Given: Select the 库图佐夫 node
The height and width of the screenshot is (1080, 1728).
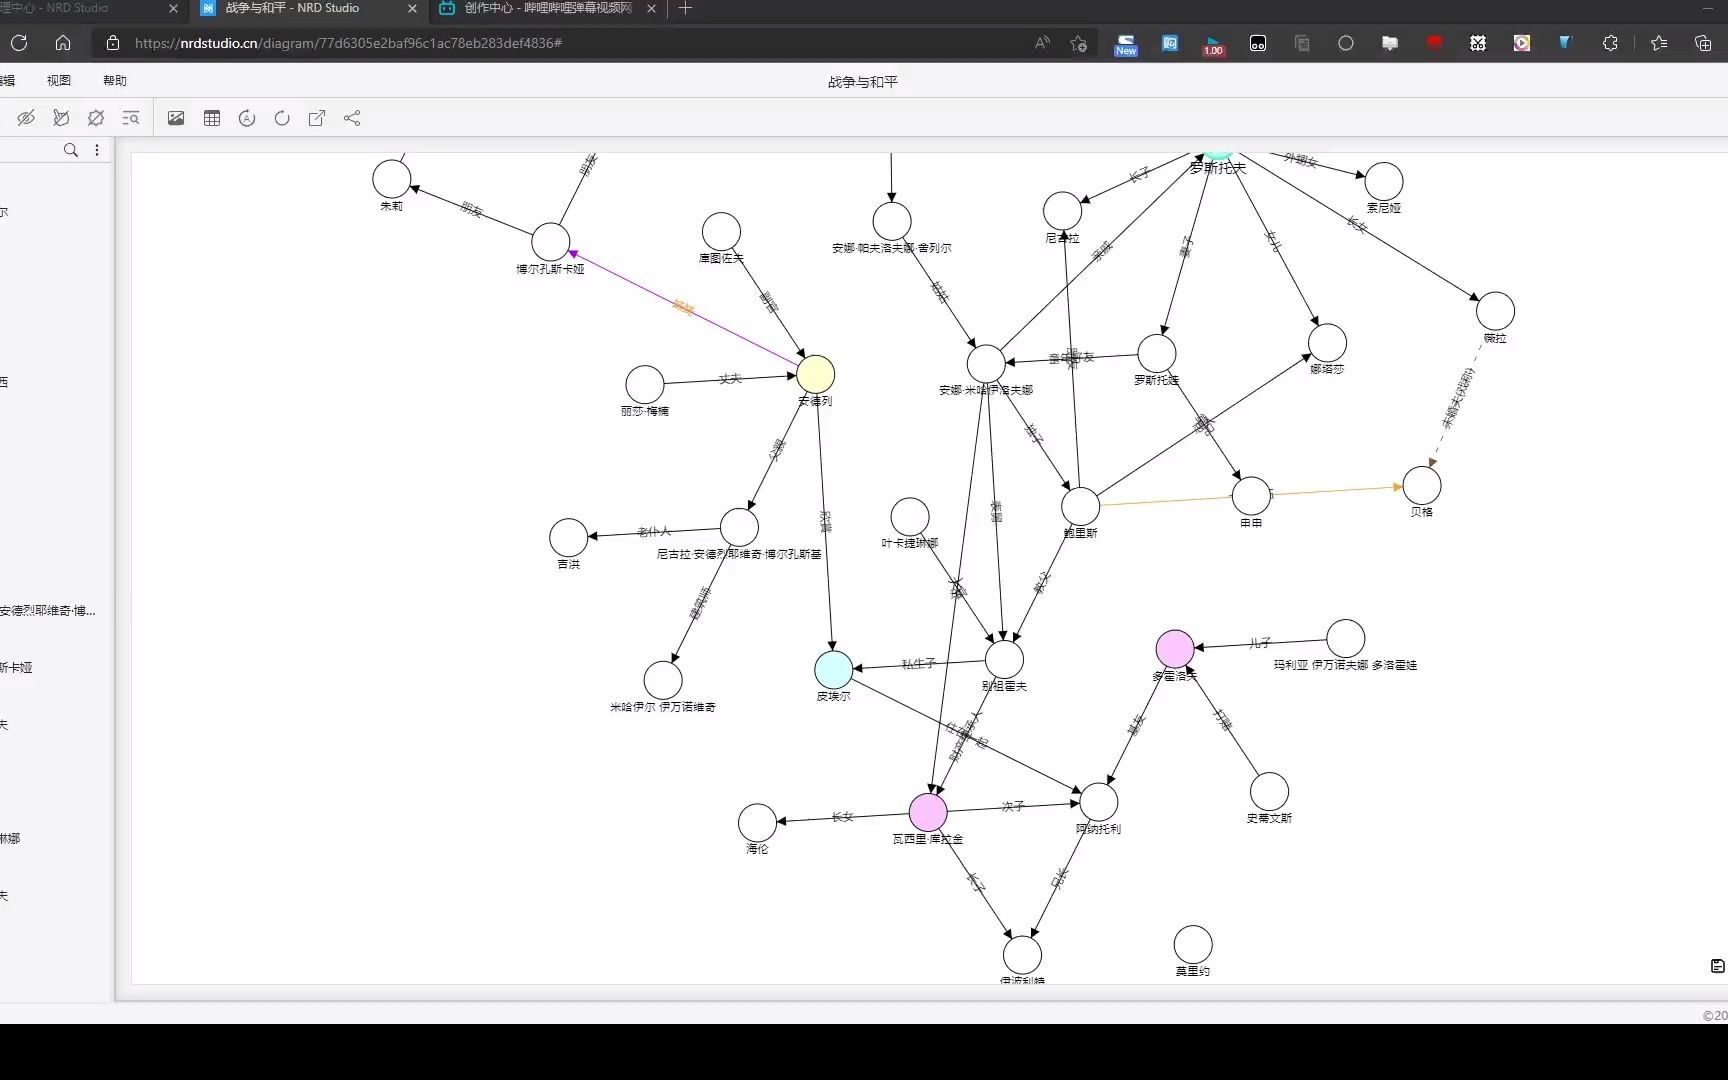Looking at the screenshot, I should (x=721, y=232).
